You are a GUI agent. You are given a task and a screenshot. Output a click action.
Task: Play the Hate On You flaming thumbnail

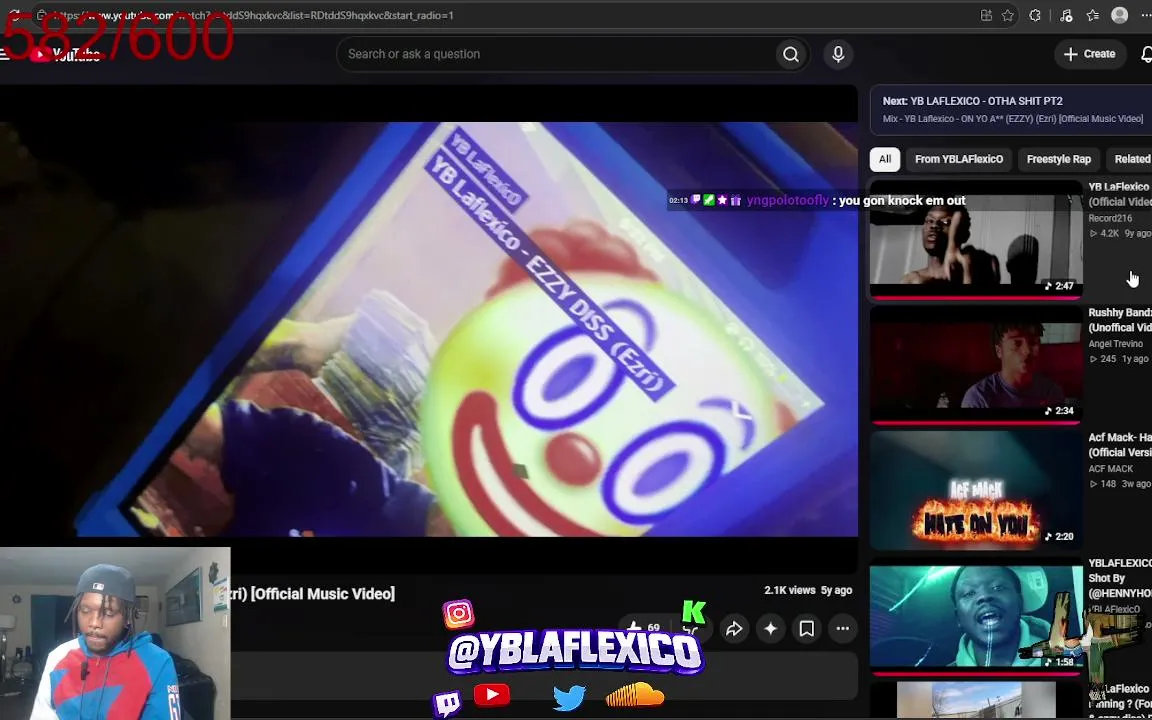[976, 490]
